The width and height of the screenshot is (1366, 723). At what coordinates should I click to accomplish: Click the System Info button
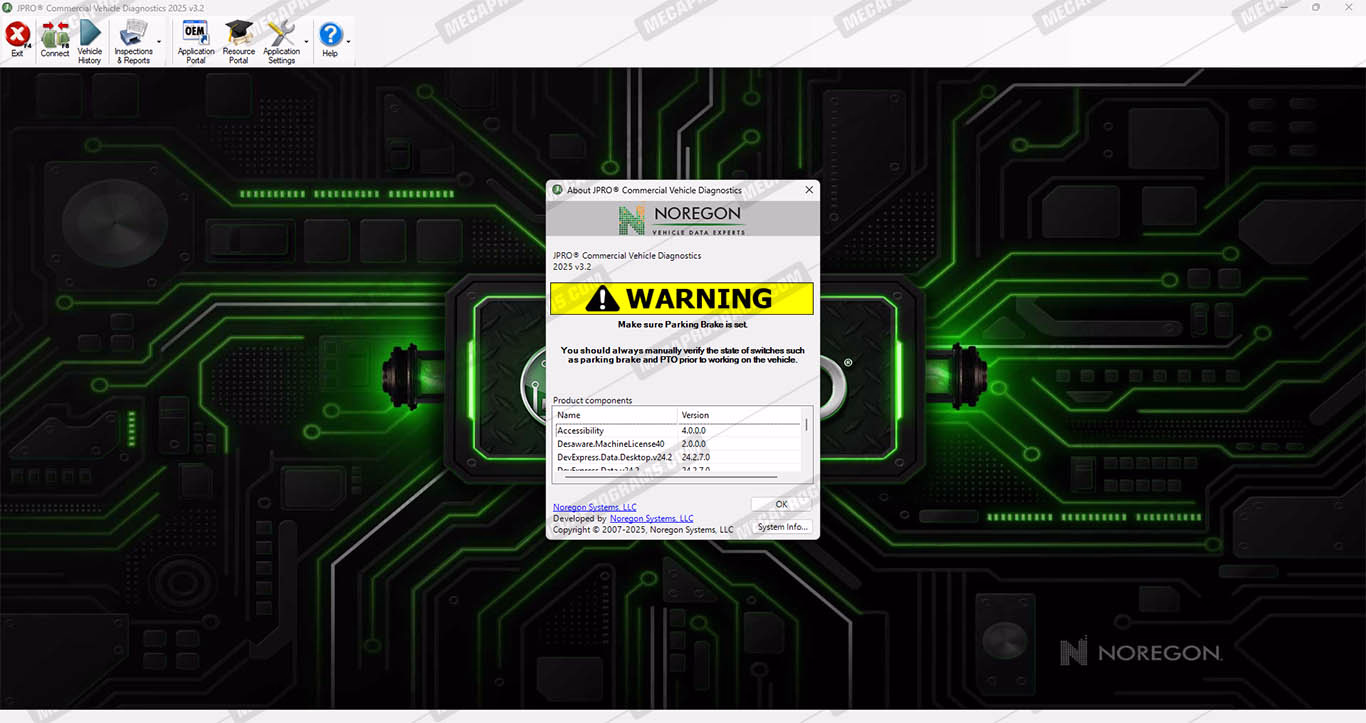(x=781, y=527)
